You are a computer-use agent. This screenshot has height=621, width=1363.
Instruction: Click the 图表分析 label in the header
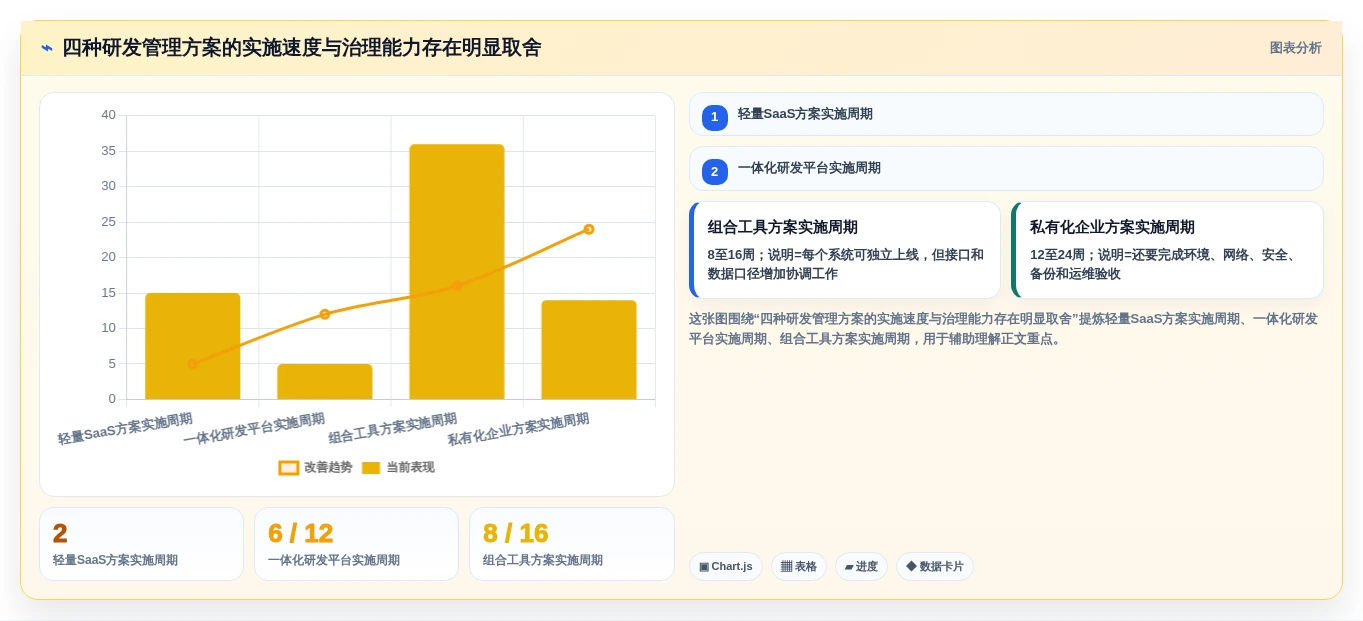pyautogui.click(x=1295, y=48)
